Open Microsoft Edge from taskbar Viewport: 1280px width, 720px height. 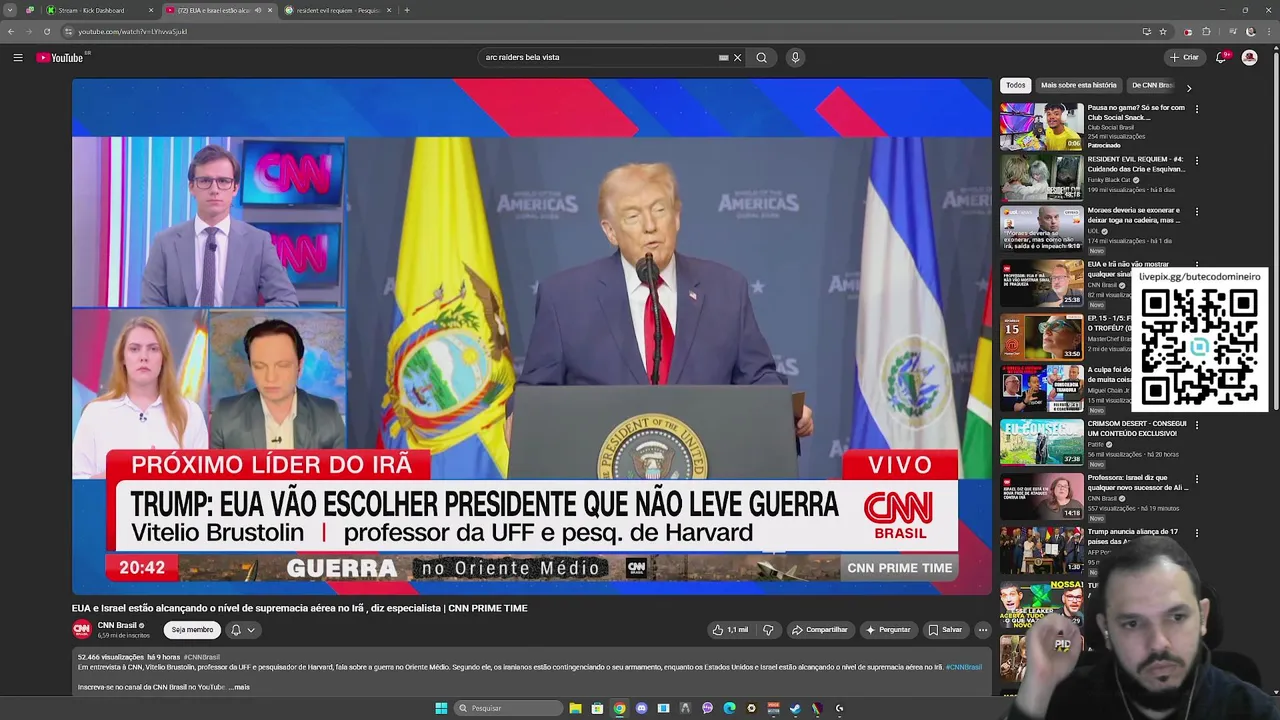pos(729,708)
